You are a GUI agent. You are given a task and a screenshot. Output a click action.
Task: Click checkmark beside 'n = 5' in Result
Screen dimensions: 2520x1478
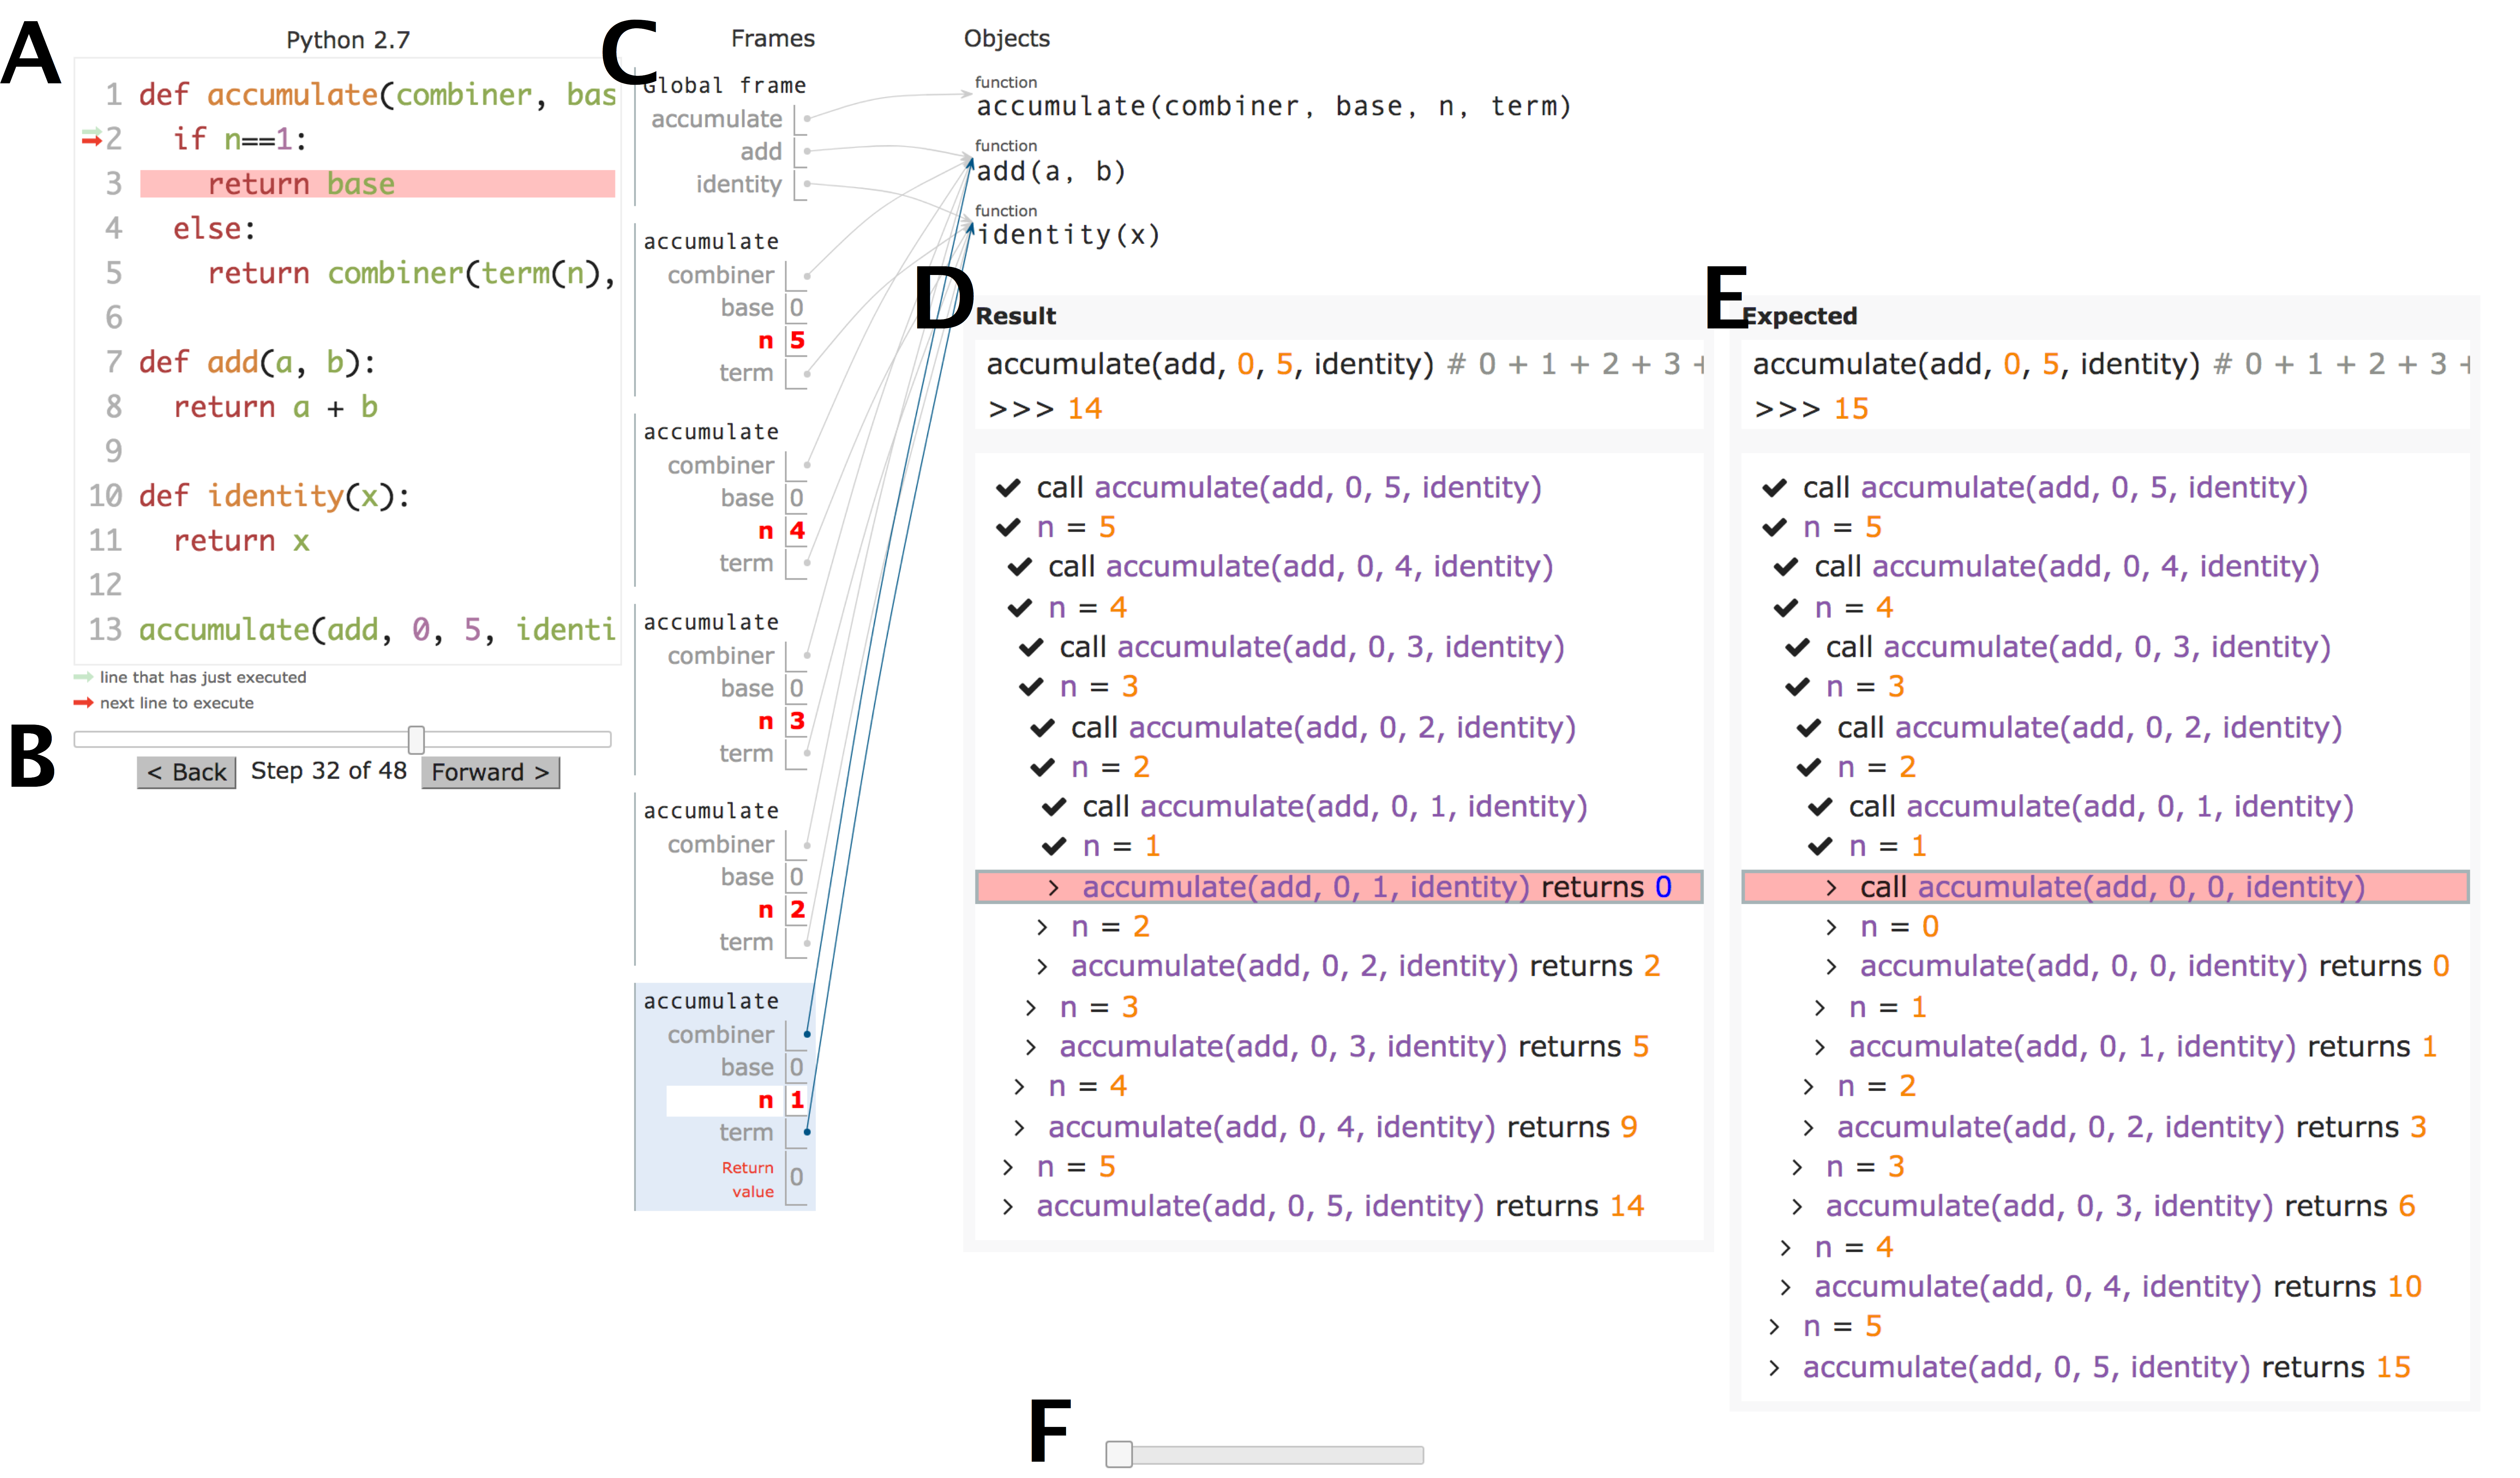(1008, 527)
